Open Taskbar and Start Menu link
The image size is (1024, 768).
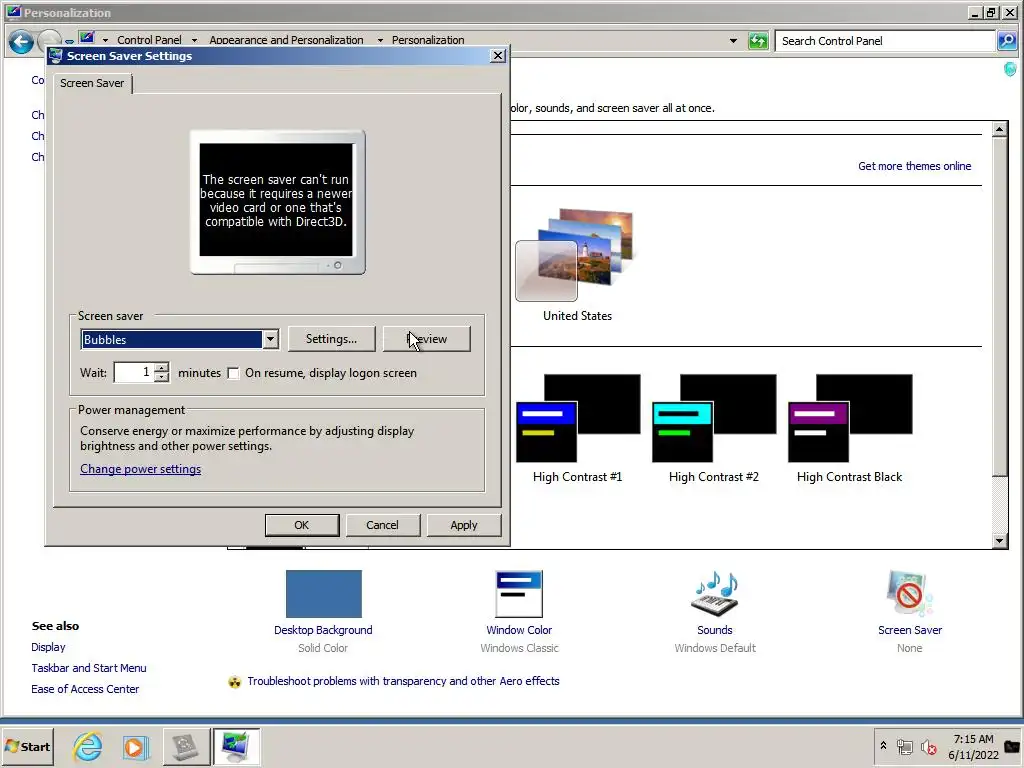[89, 668]
